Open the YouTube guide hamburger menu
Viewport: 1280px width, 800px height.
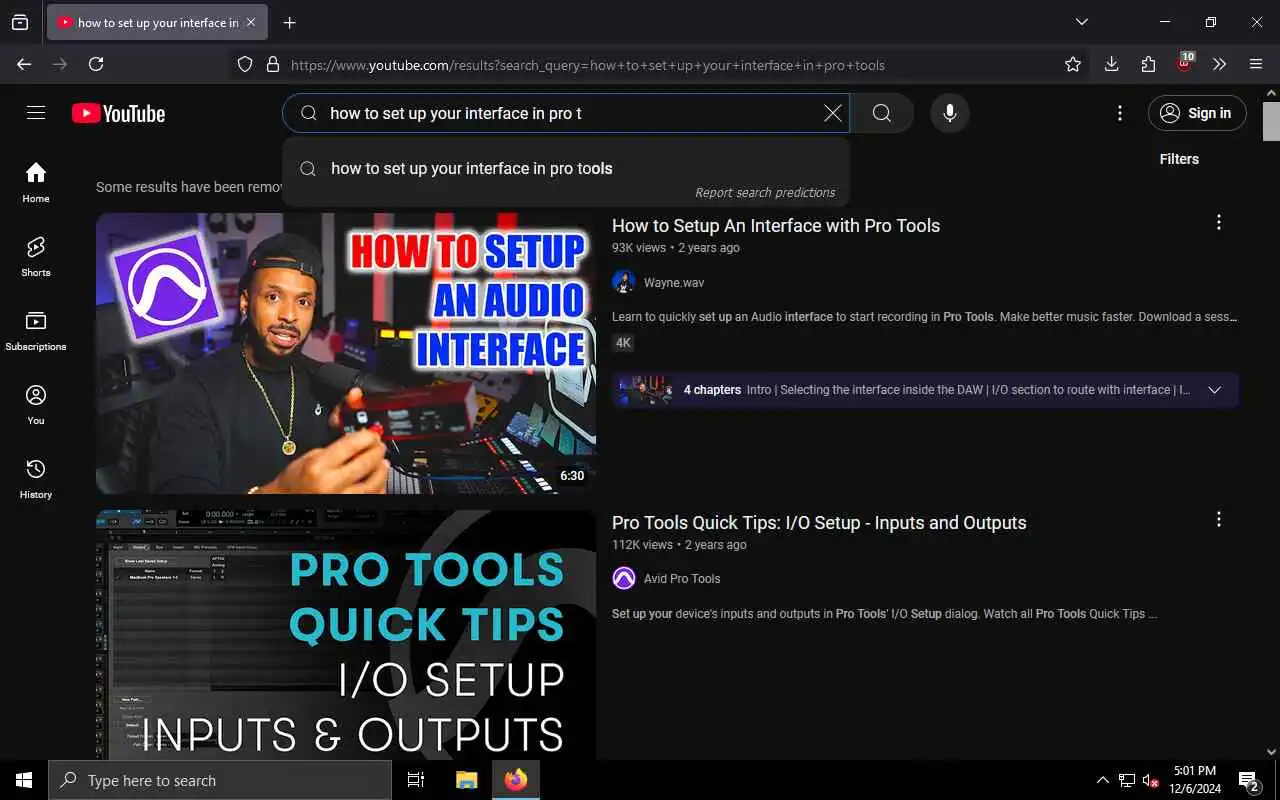pyautogui.click(x=36, y=113)
